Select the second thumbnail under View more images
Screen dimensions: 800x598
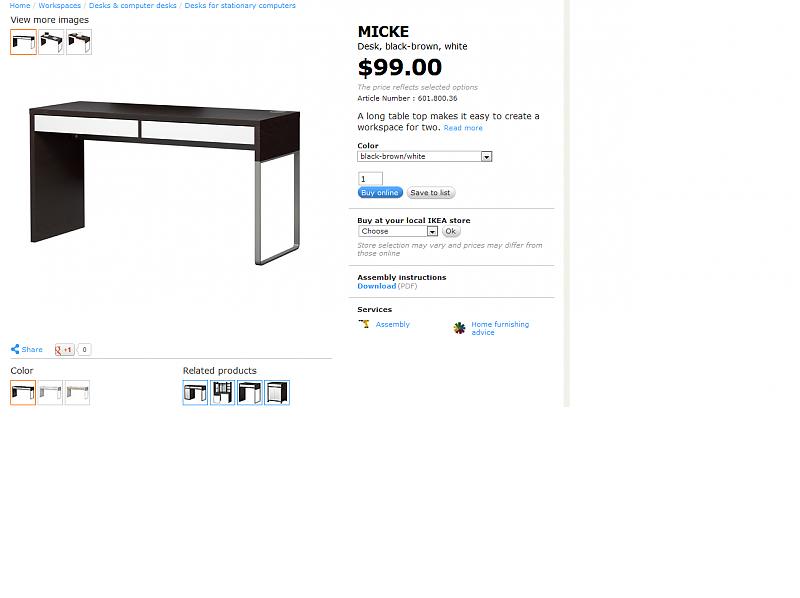[51, 42]
